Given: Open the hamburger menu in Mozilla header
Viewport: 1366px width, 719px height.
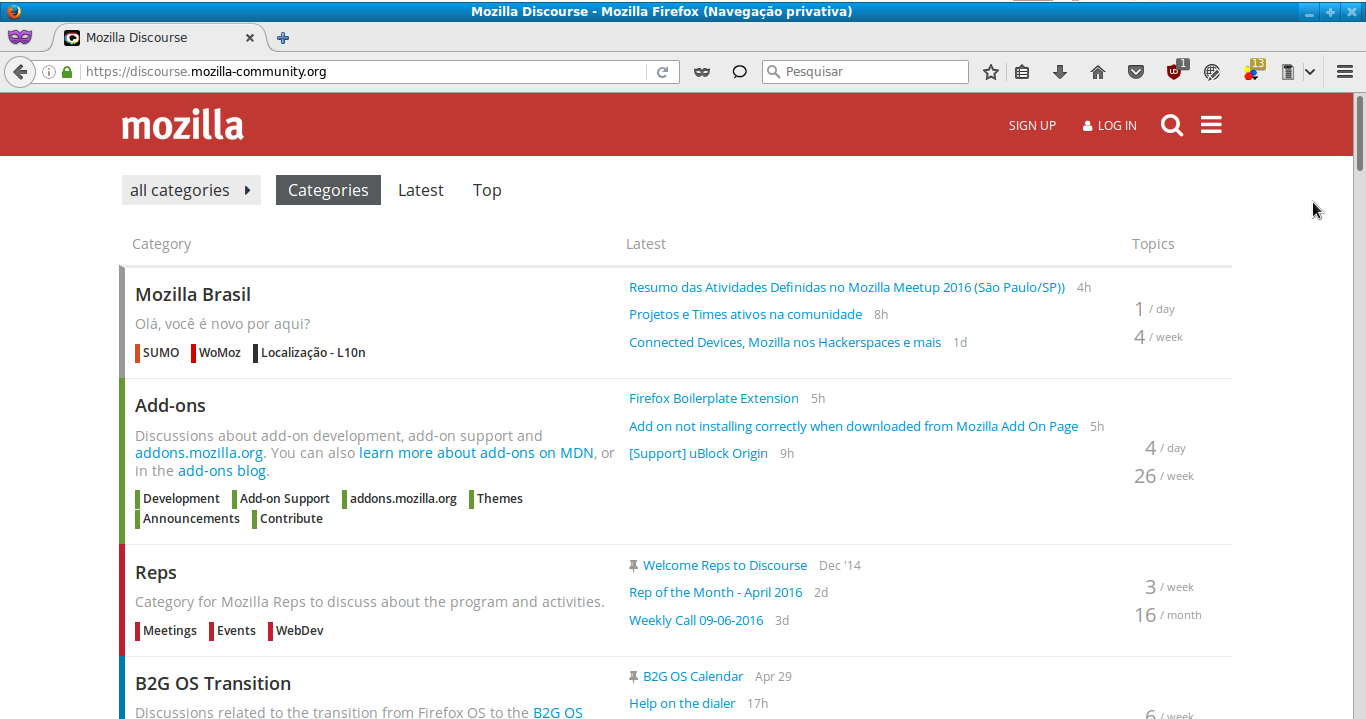Looking at the screenshot, I should coord(1211,125).
